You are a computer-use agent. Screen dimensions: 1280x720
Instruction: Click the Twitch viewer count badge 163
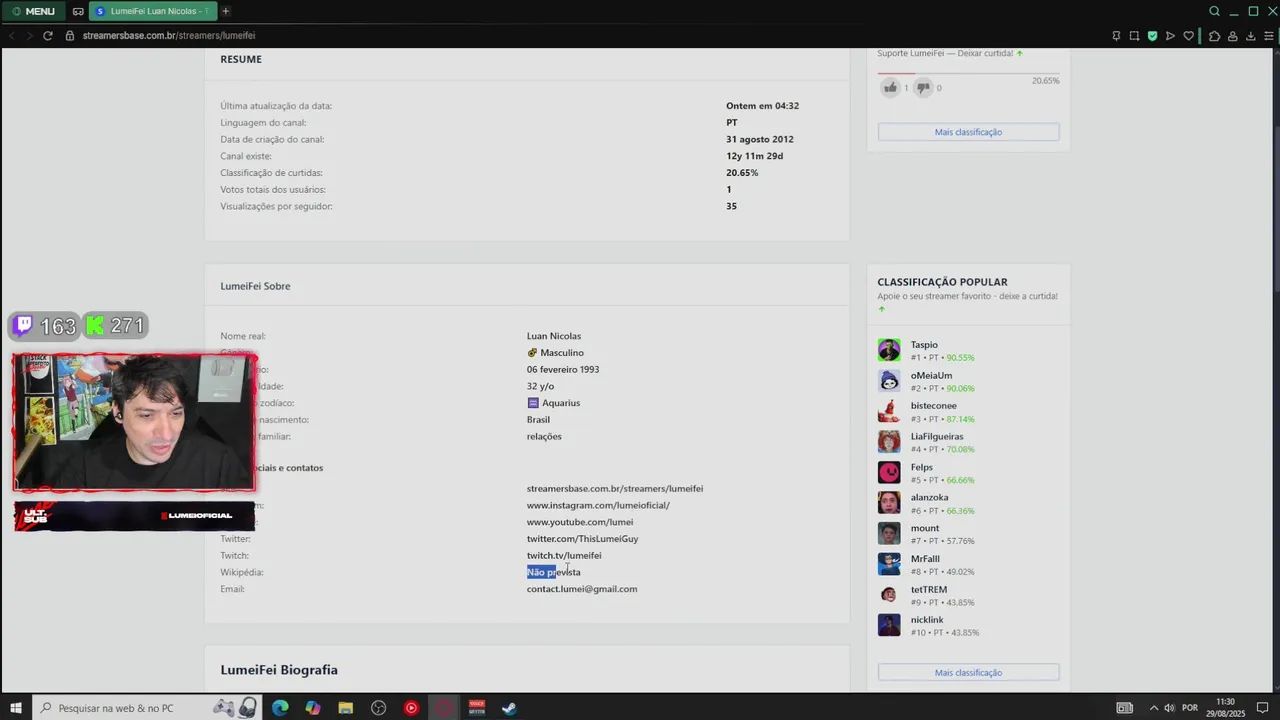click(x=45, y=326)
